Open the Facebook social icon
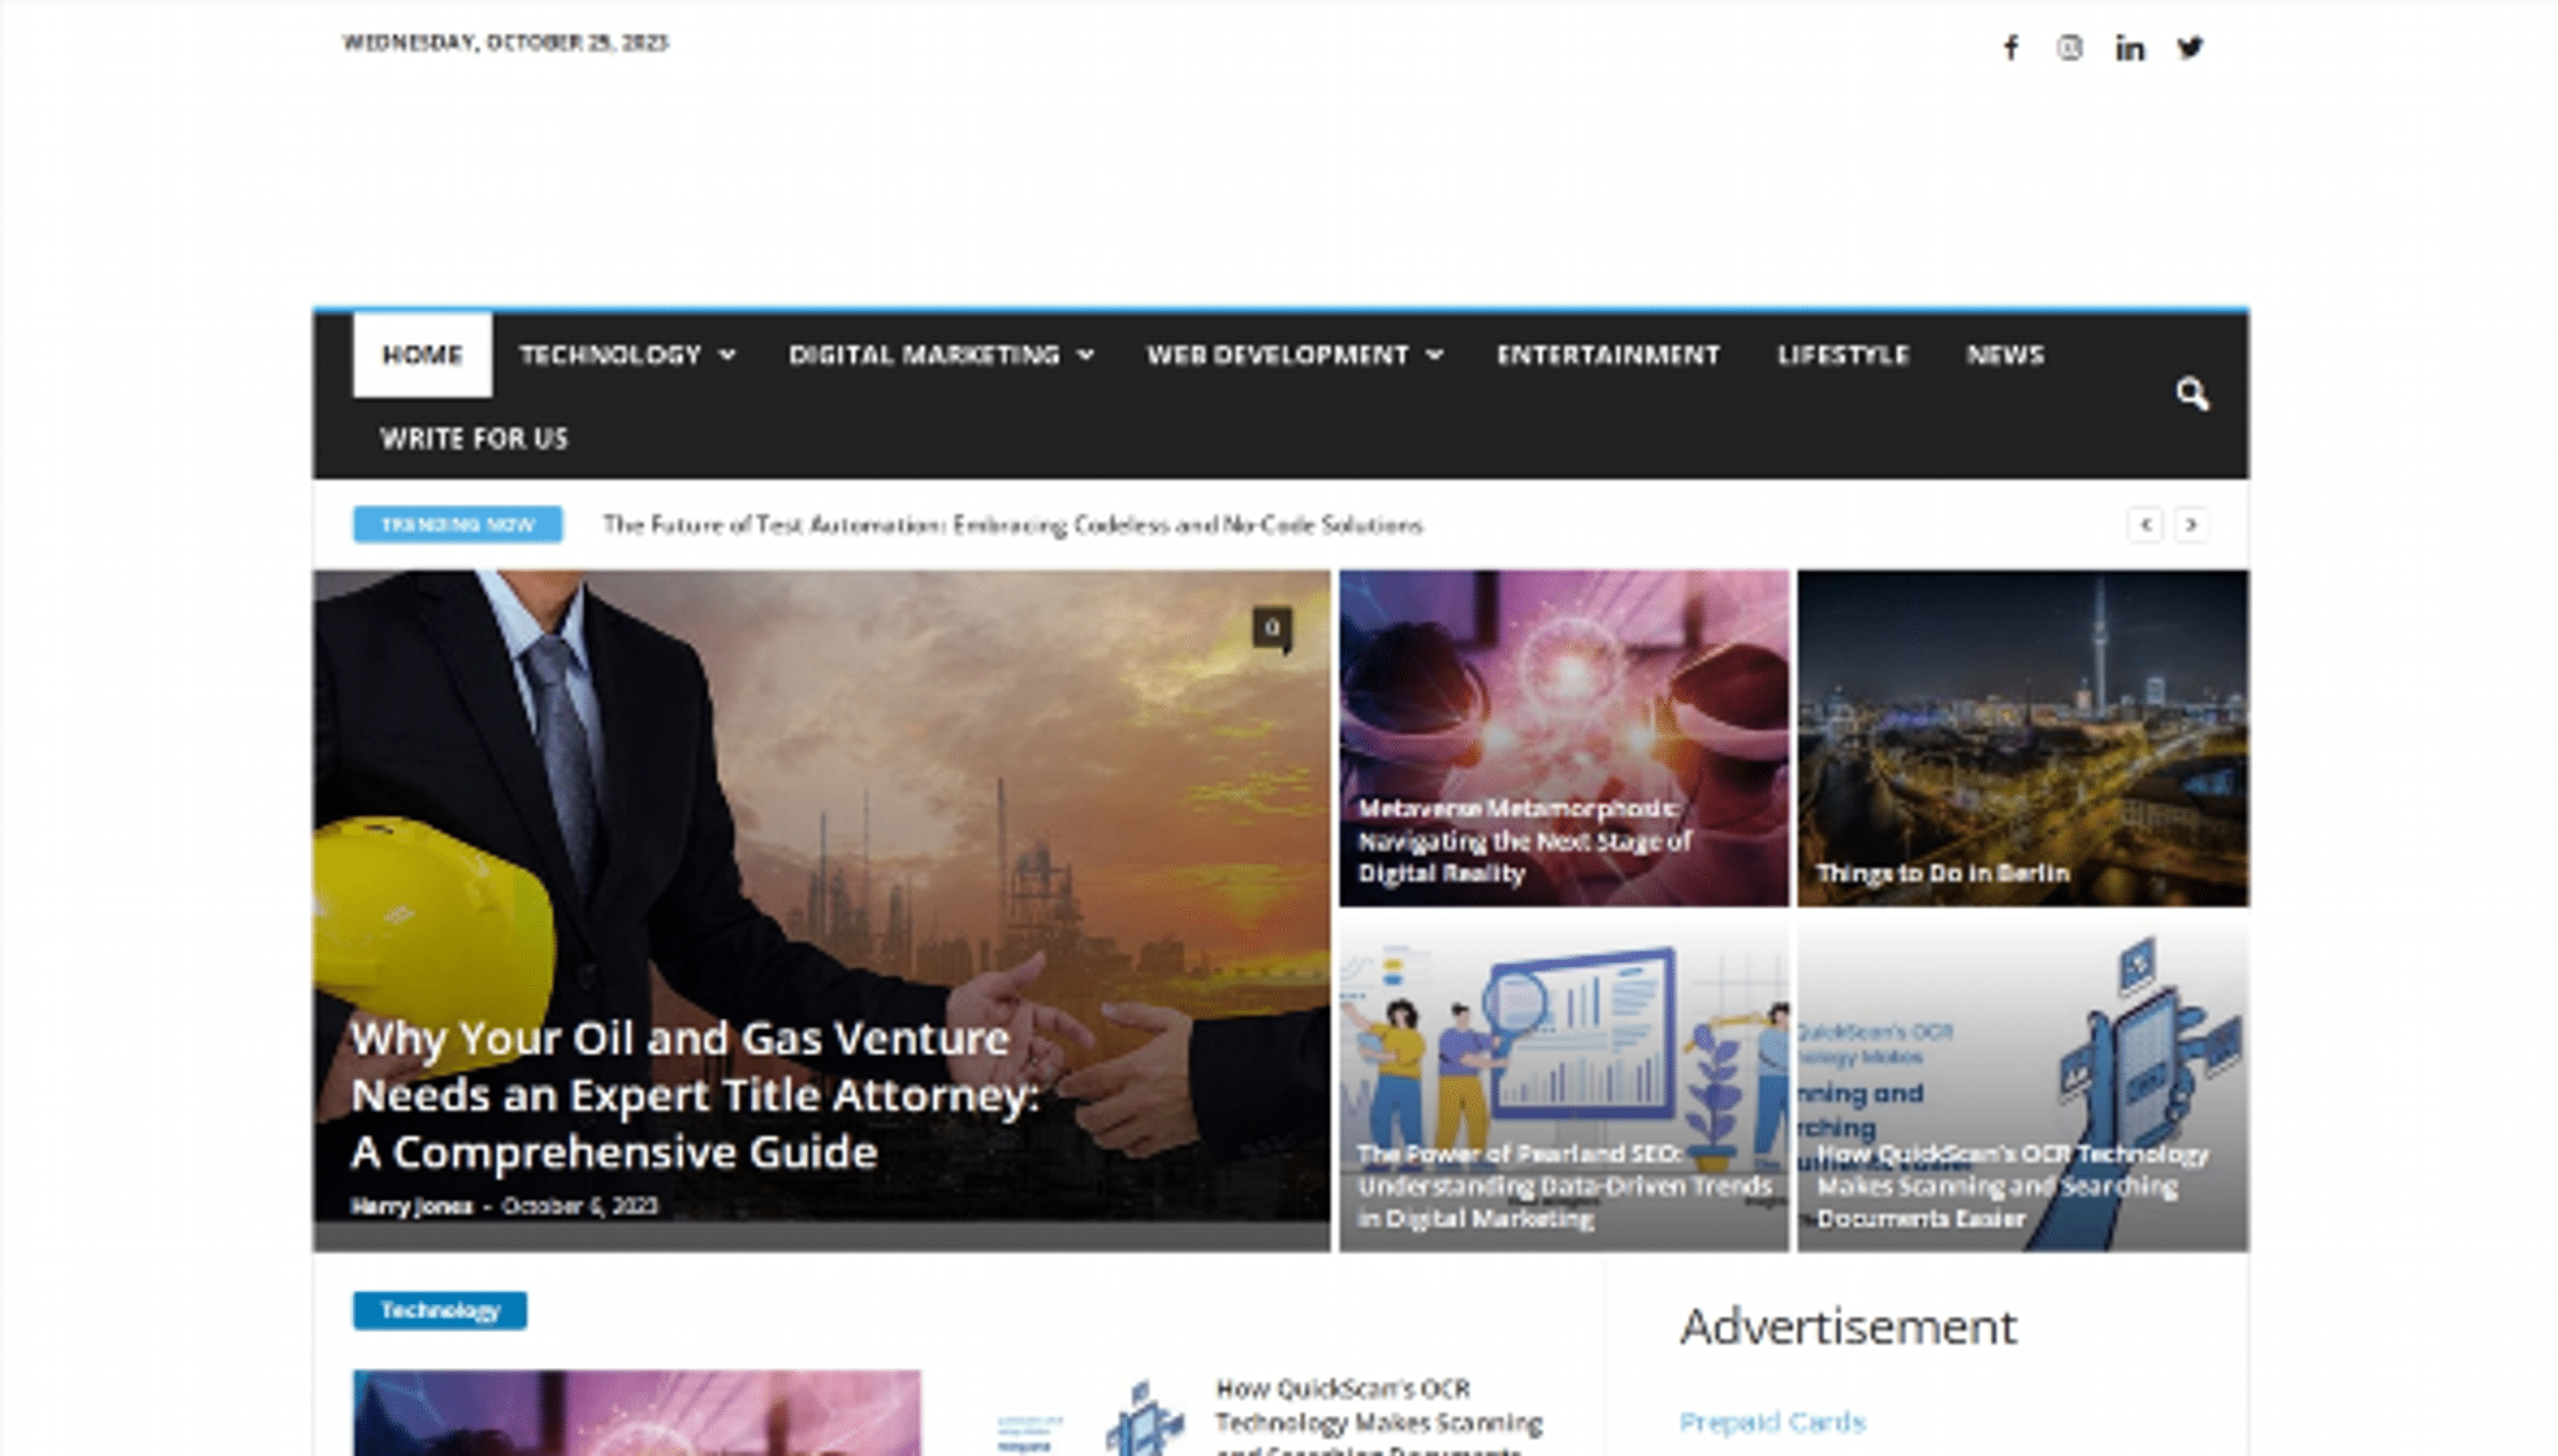 point(2011,47)
